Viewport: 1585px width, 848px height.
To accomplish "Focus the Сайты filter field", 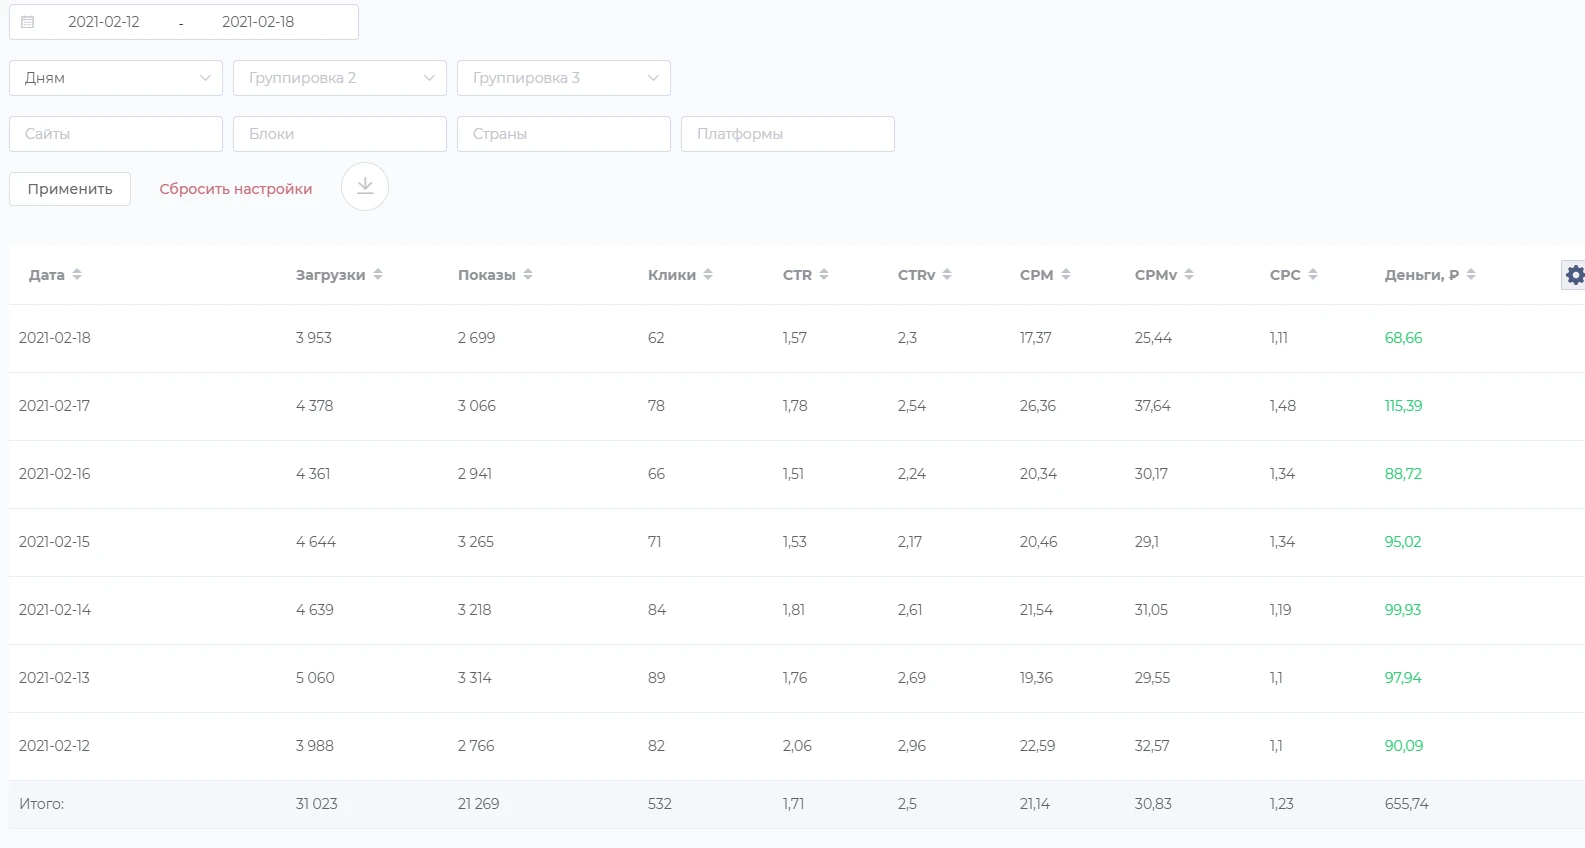I will click(x=116, y=134).
